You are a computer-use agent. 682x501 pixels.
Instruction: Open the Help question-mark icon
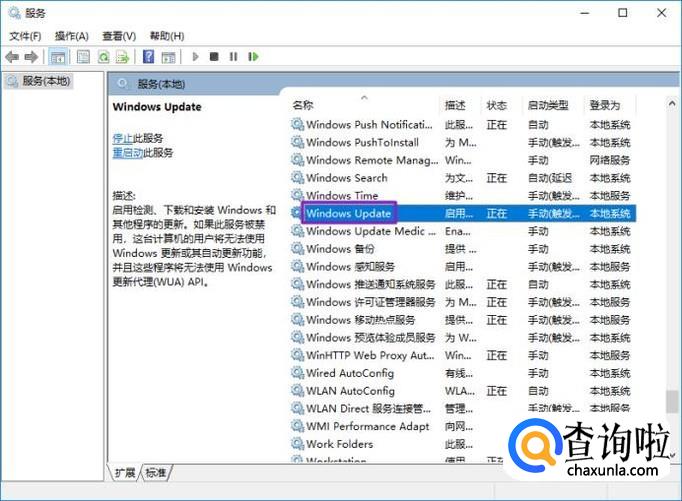click(148, 57)
